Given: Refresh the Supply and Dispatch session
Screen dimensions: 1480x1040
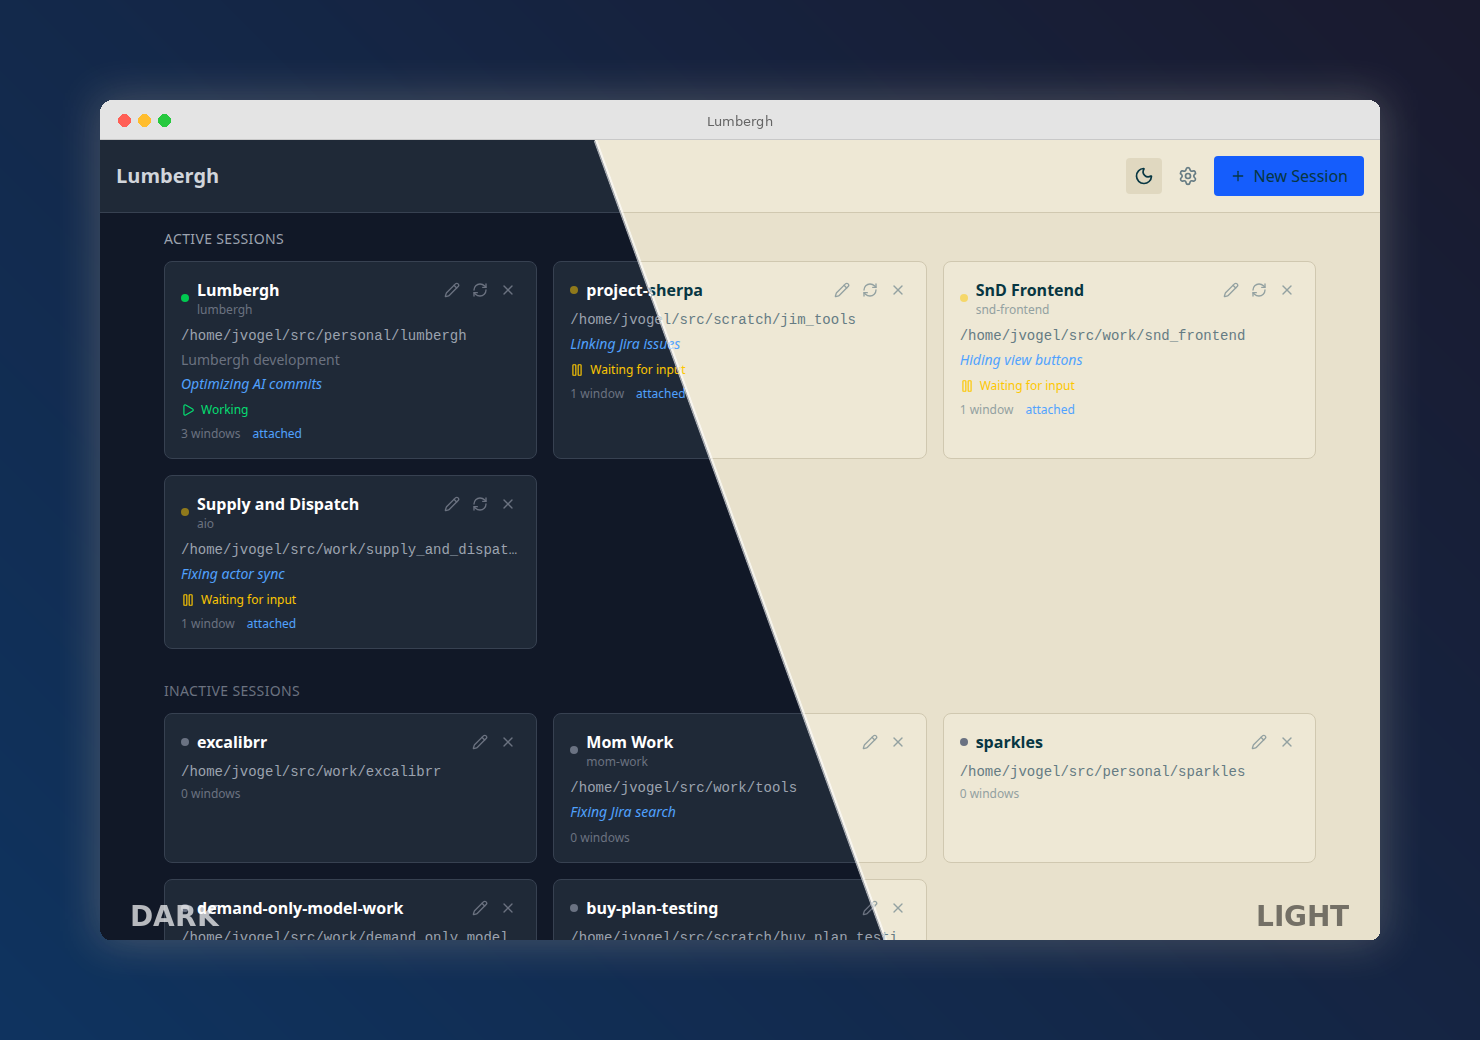Looking at the screenshot, I should point(480,504).
